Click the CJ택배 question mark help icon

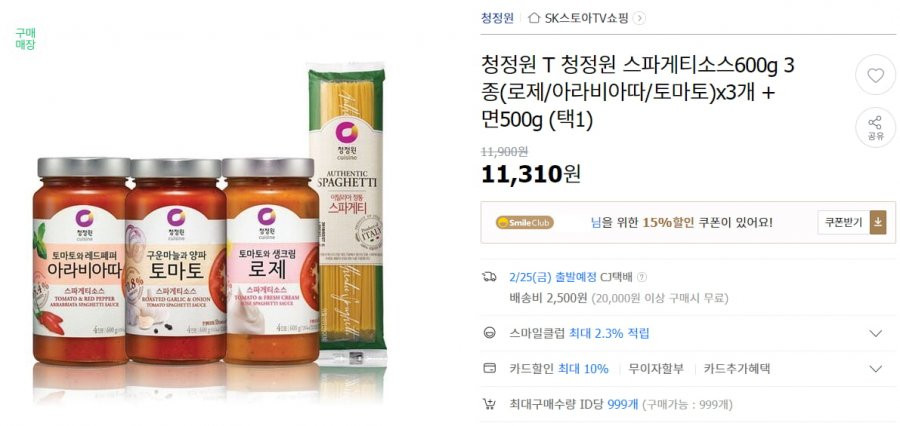coord(642,277)
